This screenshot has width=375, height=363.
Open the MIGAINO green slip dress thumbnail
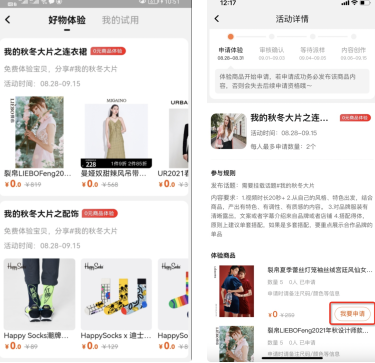coord(116,132)
